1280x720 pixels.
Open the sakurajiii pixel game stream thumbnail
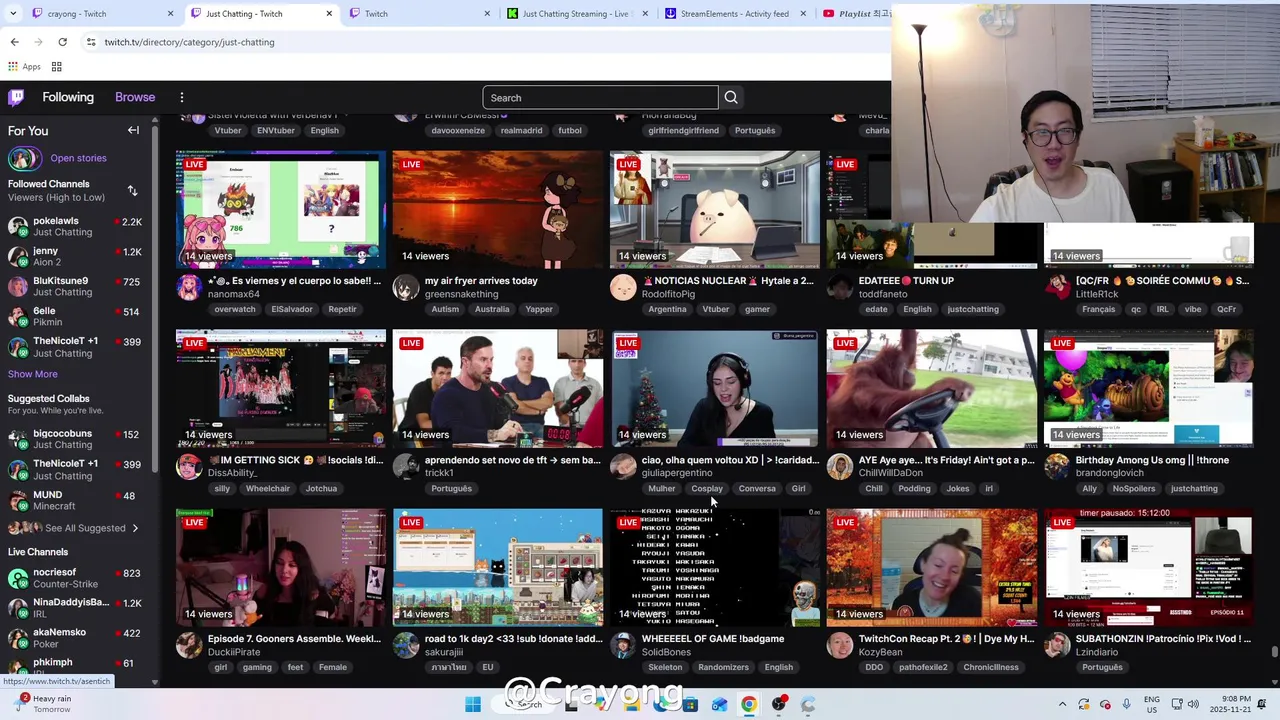click(498, 567)
